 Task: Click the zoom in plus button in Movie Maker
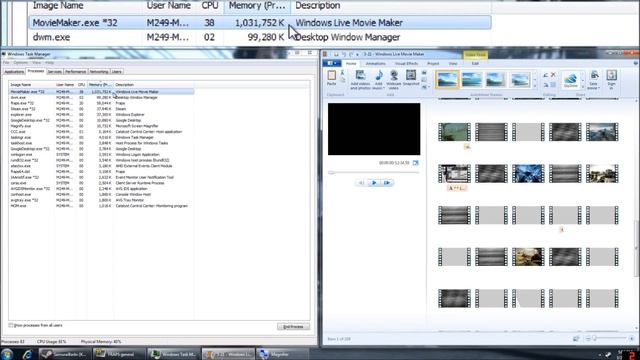click(x=631, y=339)
